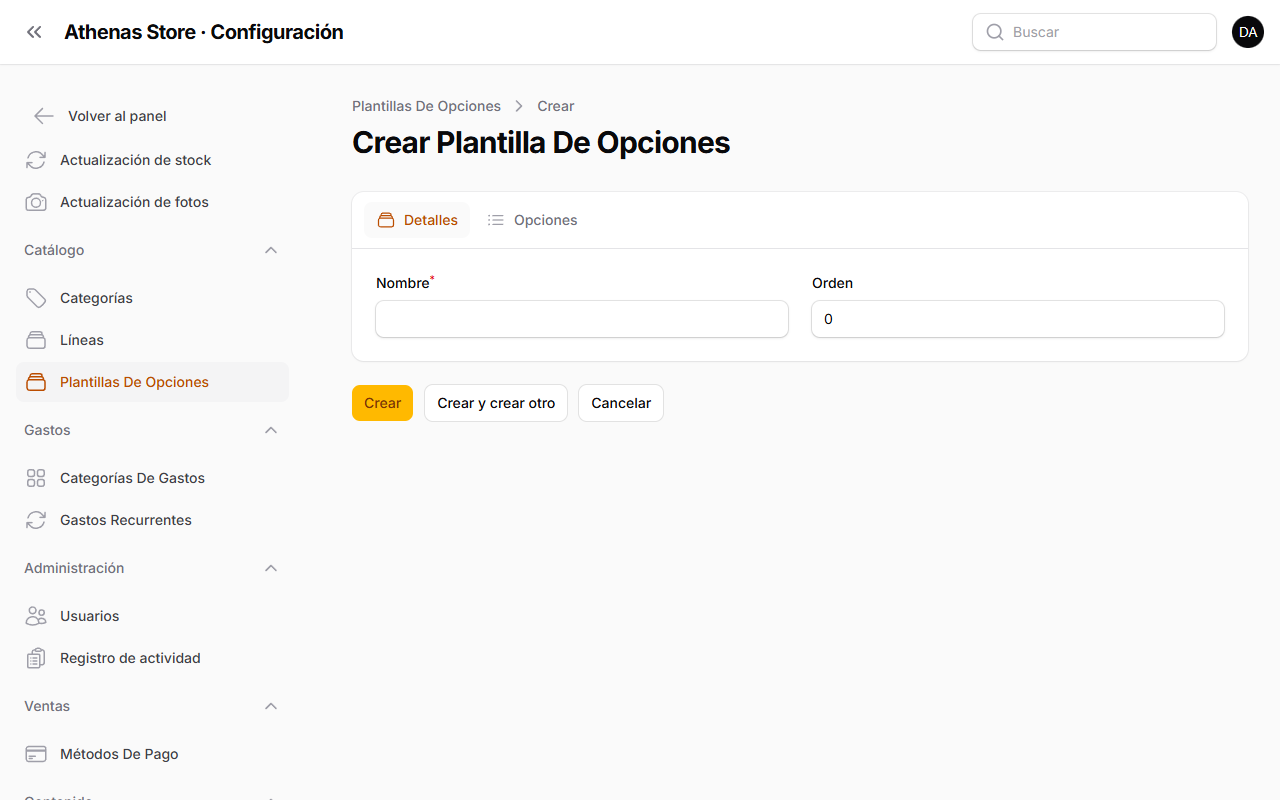Image resolution: width=1280 pixels, height=800 pixels.
Task: Click the stack icon next to Líneas
Action: pos(36,340)
